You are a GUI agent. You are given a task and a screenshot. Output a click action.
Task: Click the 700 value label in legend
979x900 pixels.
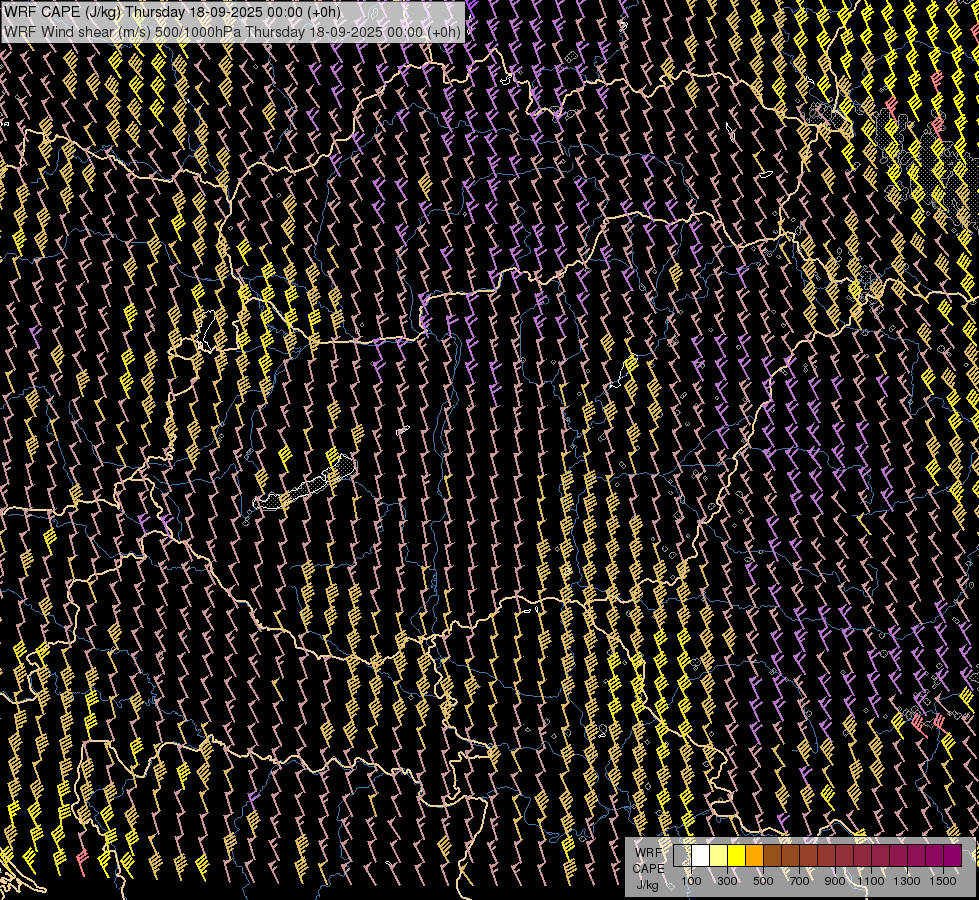(799, 881)
